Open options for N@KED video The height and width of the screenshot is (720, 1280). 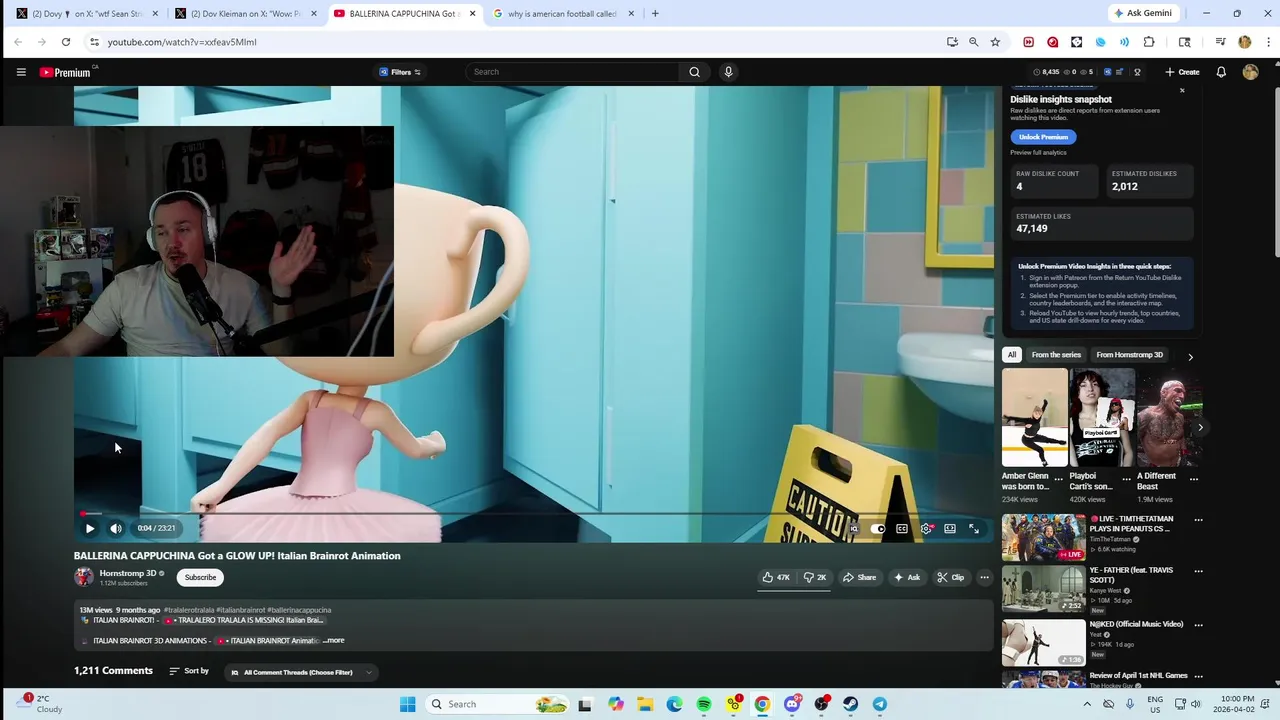[1198, 625]
